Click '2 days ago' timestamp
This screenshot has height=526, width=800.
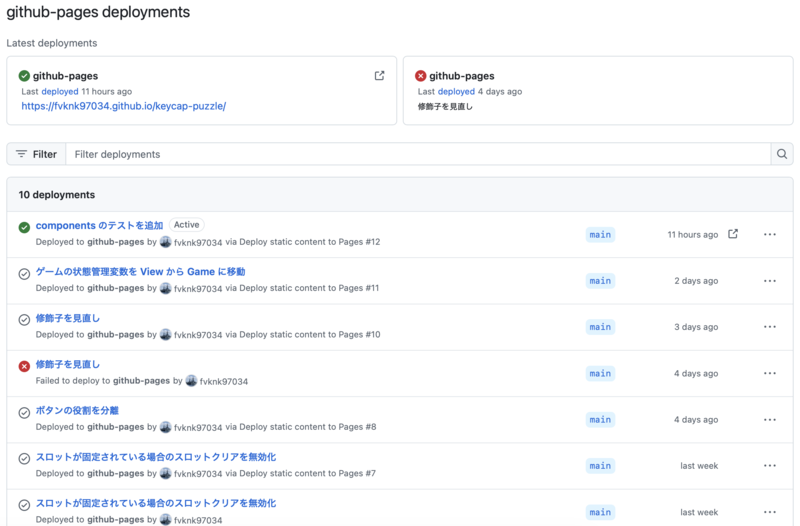(x=696, y=281)
